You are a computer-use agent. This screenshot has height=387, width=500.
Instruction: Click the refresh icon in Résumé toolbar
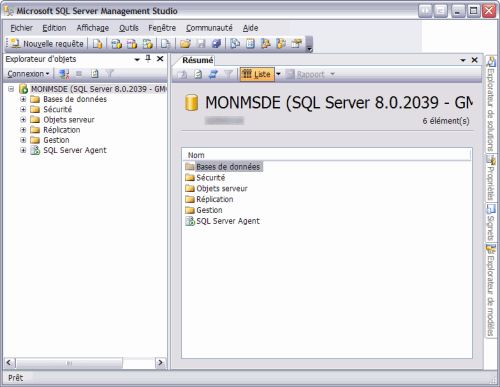[198, 74]
